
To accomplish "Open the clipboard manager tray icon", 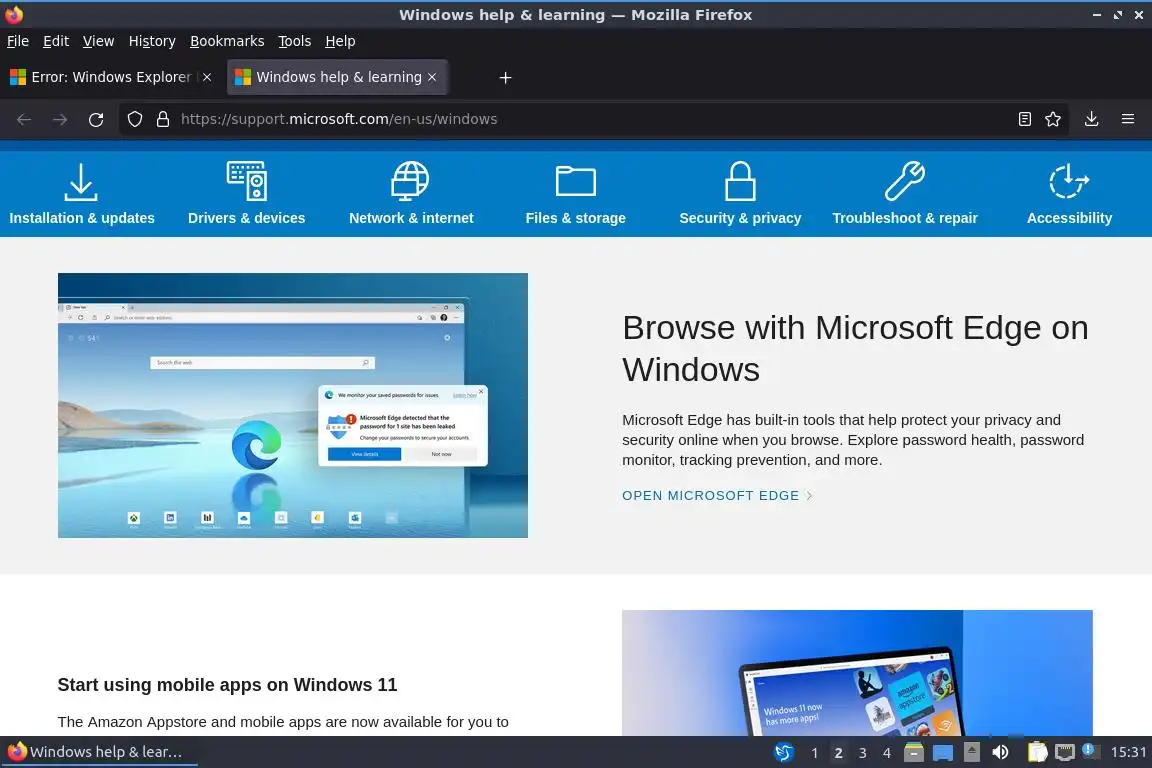I will [x=1037, y=752].
